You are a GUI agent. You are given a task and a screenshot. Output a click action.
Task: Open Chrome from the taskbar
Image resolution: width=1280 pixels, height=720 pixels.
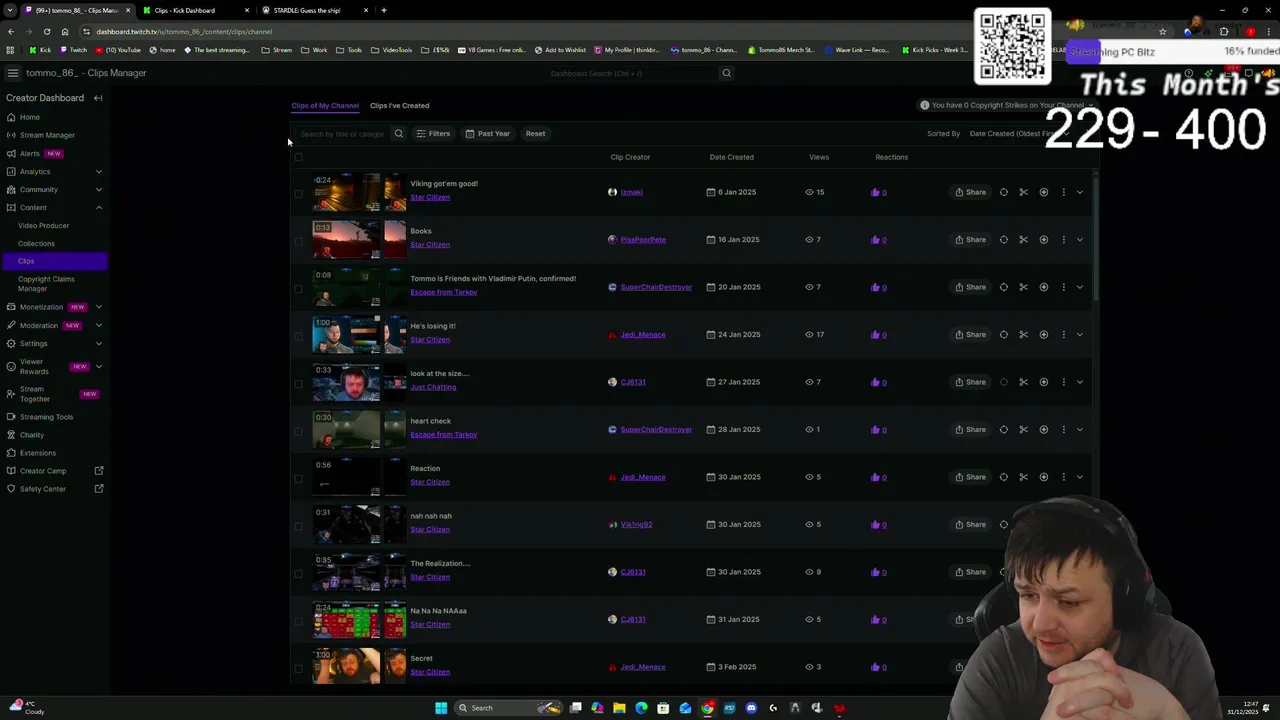[x=707, y=708]
